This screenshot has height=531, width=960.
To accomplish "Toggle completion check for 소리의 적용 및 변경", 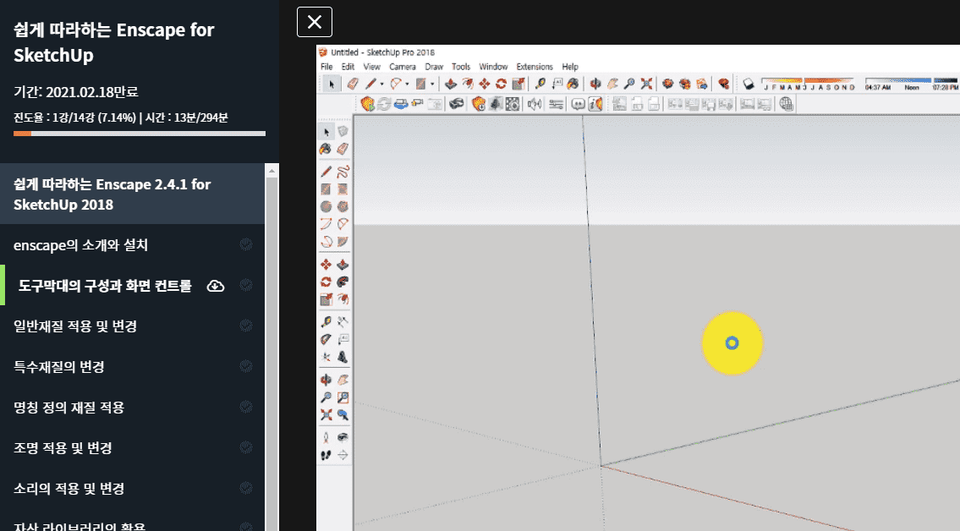I will click(246, 488).
